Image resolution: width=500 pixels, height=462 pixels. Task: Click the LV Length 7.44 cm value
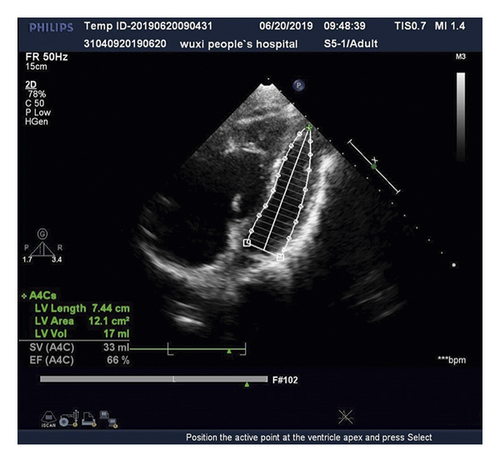[111, 308]
